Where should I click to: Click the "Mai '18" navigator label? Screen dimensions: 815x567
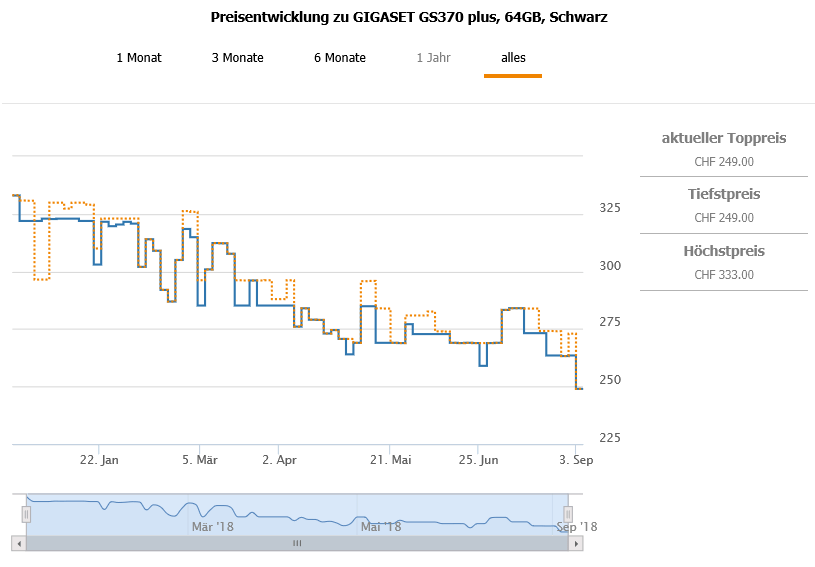[x=381, y=526]
